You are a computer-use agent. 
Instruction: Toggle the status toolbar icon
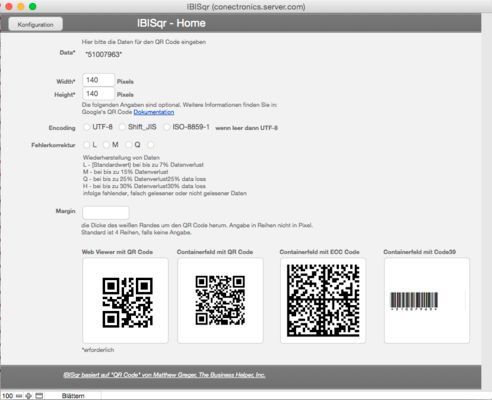[39, 396]
